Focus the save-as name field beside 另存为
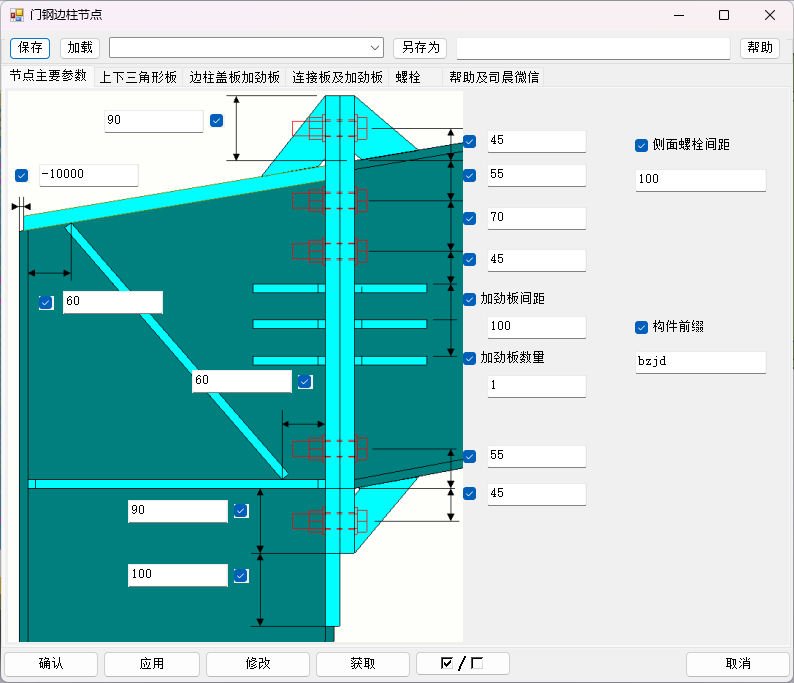794x683 pixels. (x=593, y=49)
